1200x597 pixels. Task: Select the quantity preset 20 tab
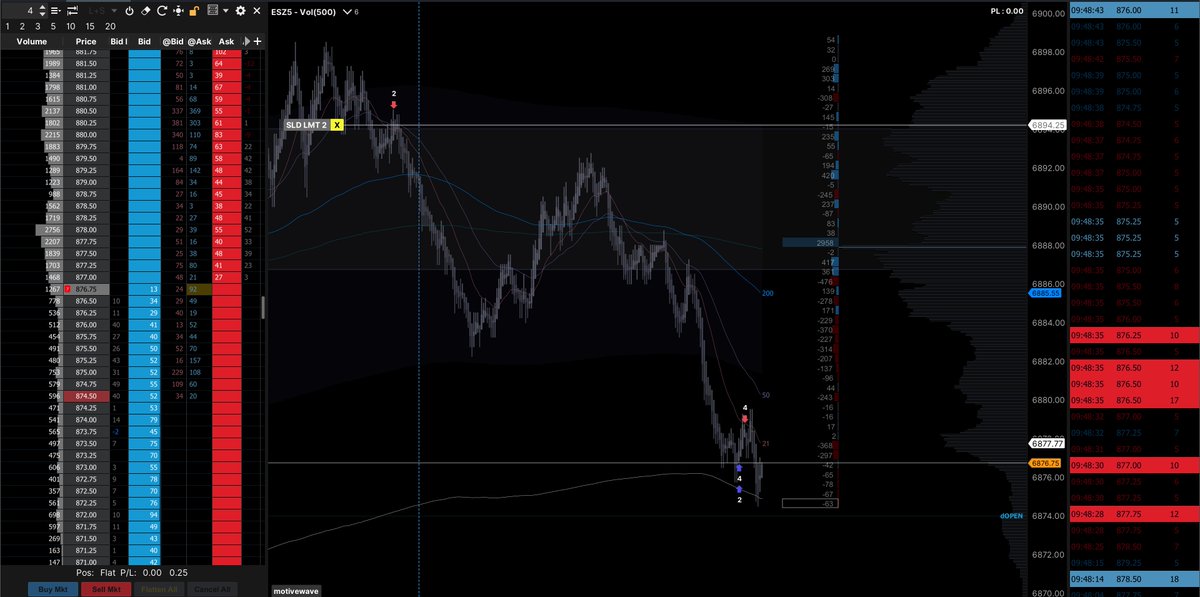[x=110, y=25]
